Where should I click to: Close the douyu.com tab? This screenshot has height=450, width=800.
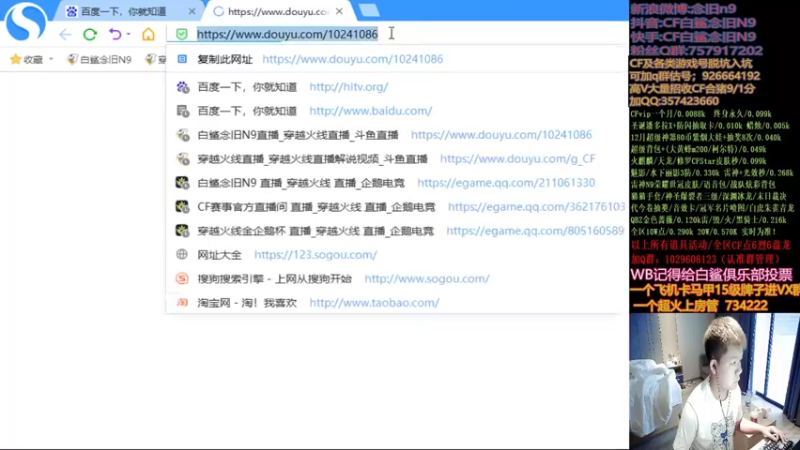(339, 11)
